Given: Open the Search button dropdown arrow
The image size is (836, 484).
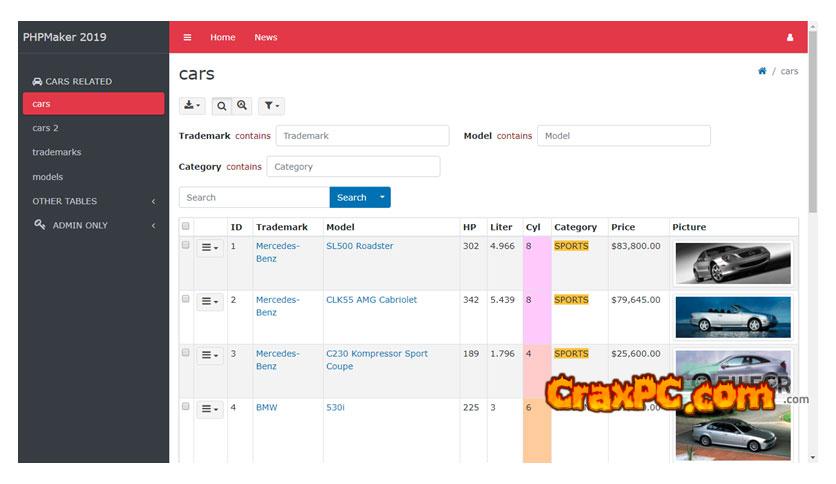Looking at the screenshot, I should click(382, 198).
